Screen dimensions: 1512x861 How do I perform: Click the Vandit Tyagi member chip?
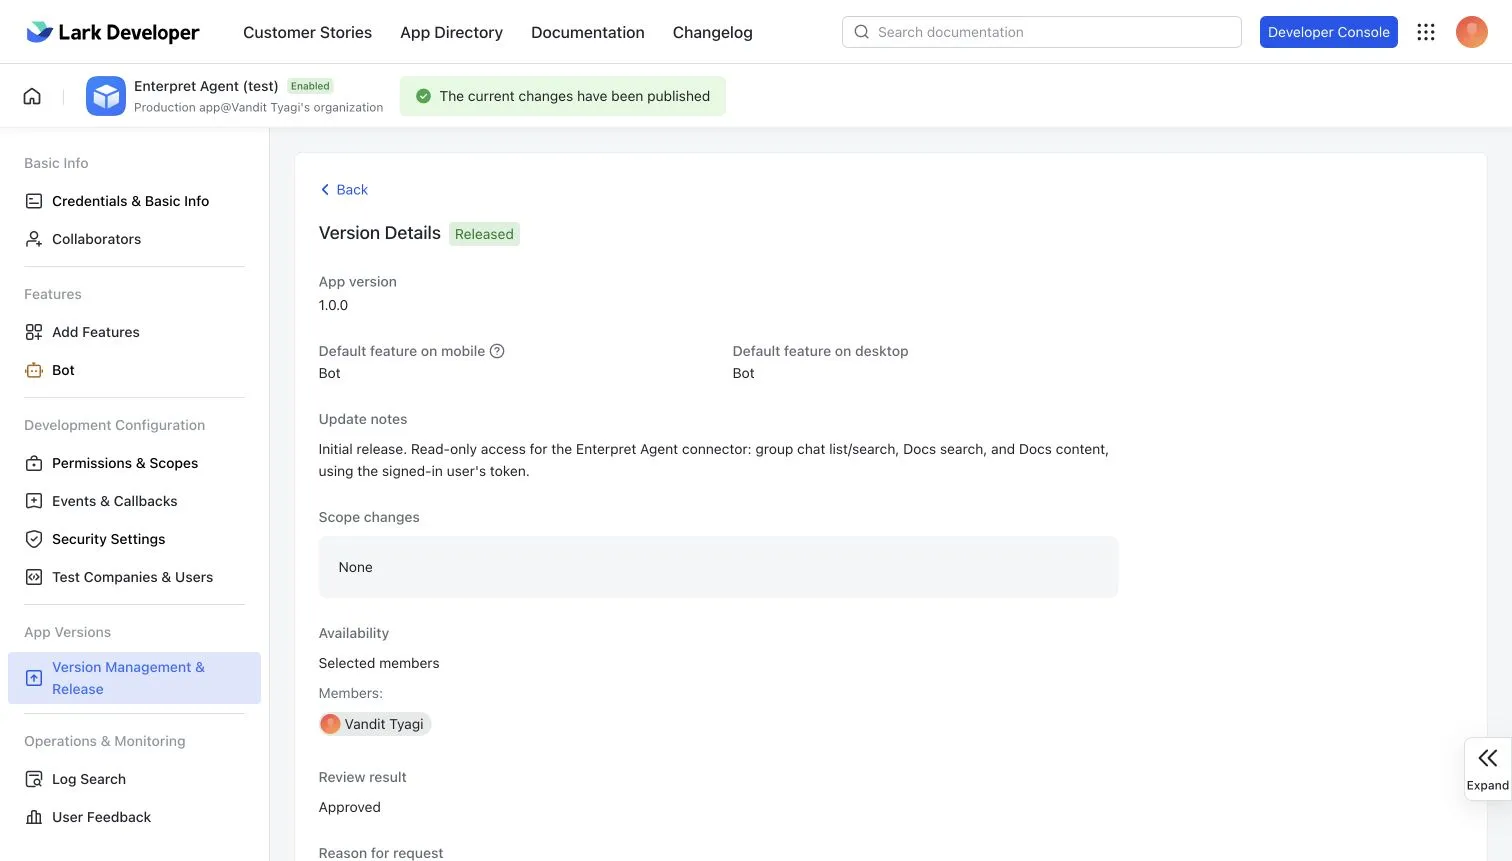coord(375,724)
